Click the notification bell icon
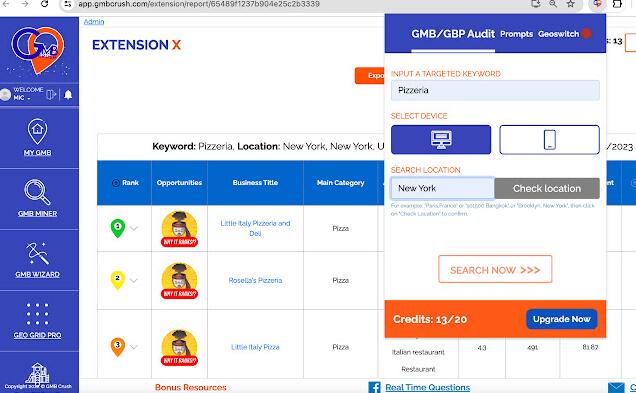 click(68, 94)
